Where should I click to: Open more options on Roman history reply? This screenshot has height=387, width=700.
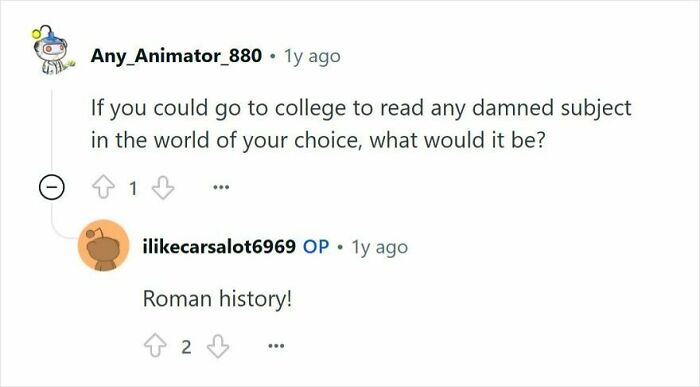pyautogui.click(x=276, y=345)
